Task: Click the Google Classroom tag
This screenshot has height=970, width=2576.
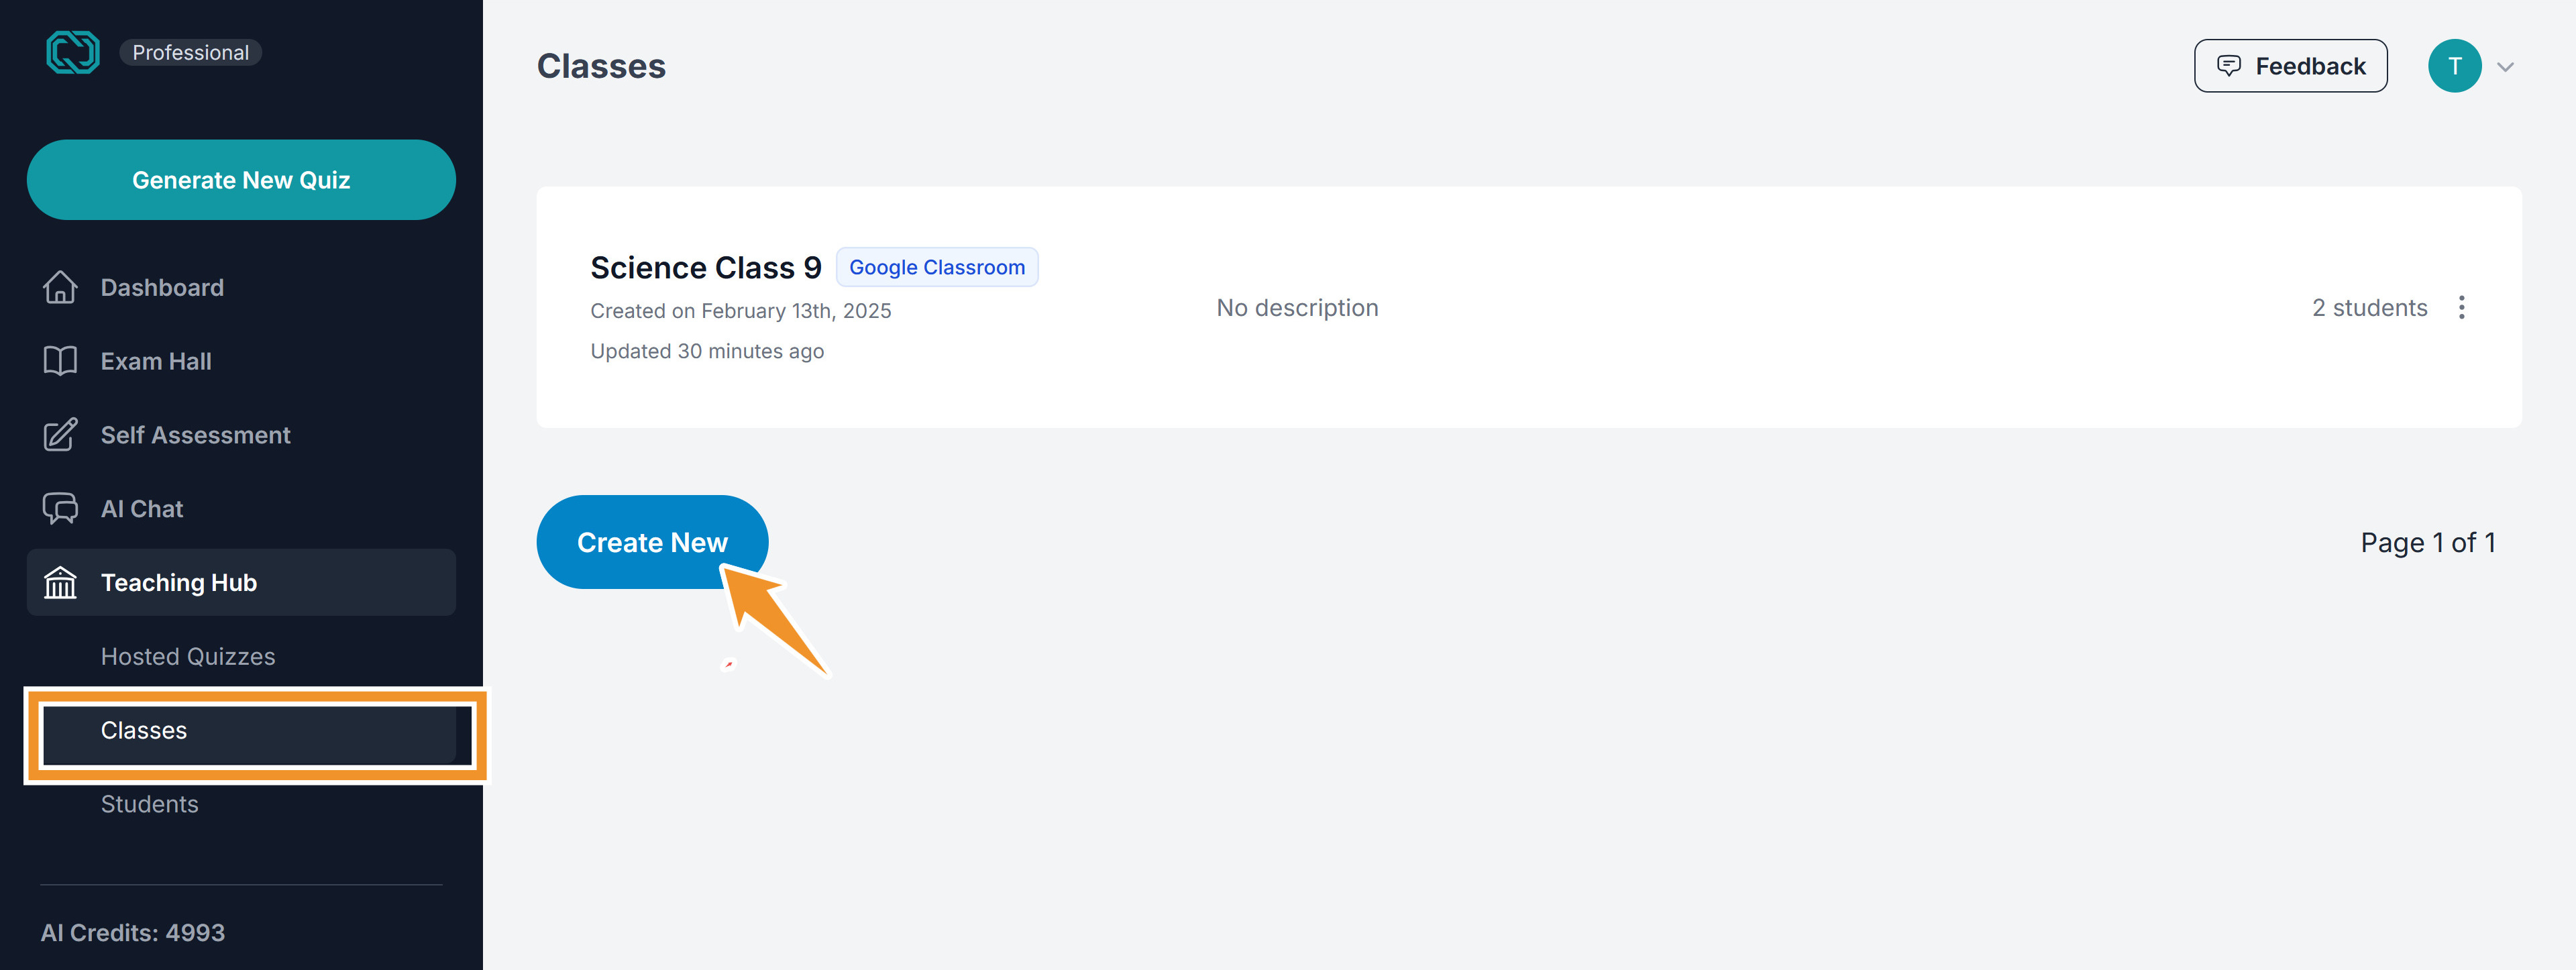Action: [x=937, y=267]
